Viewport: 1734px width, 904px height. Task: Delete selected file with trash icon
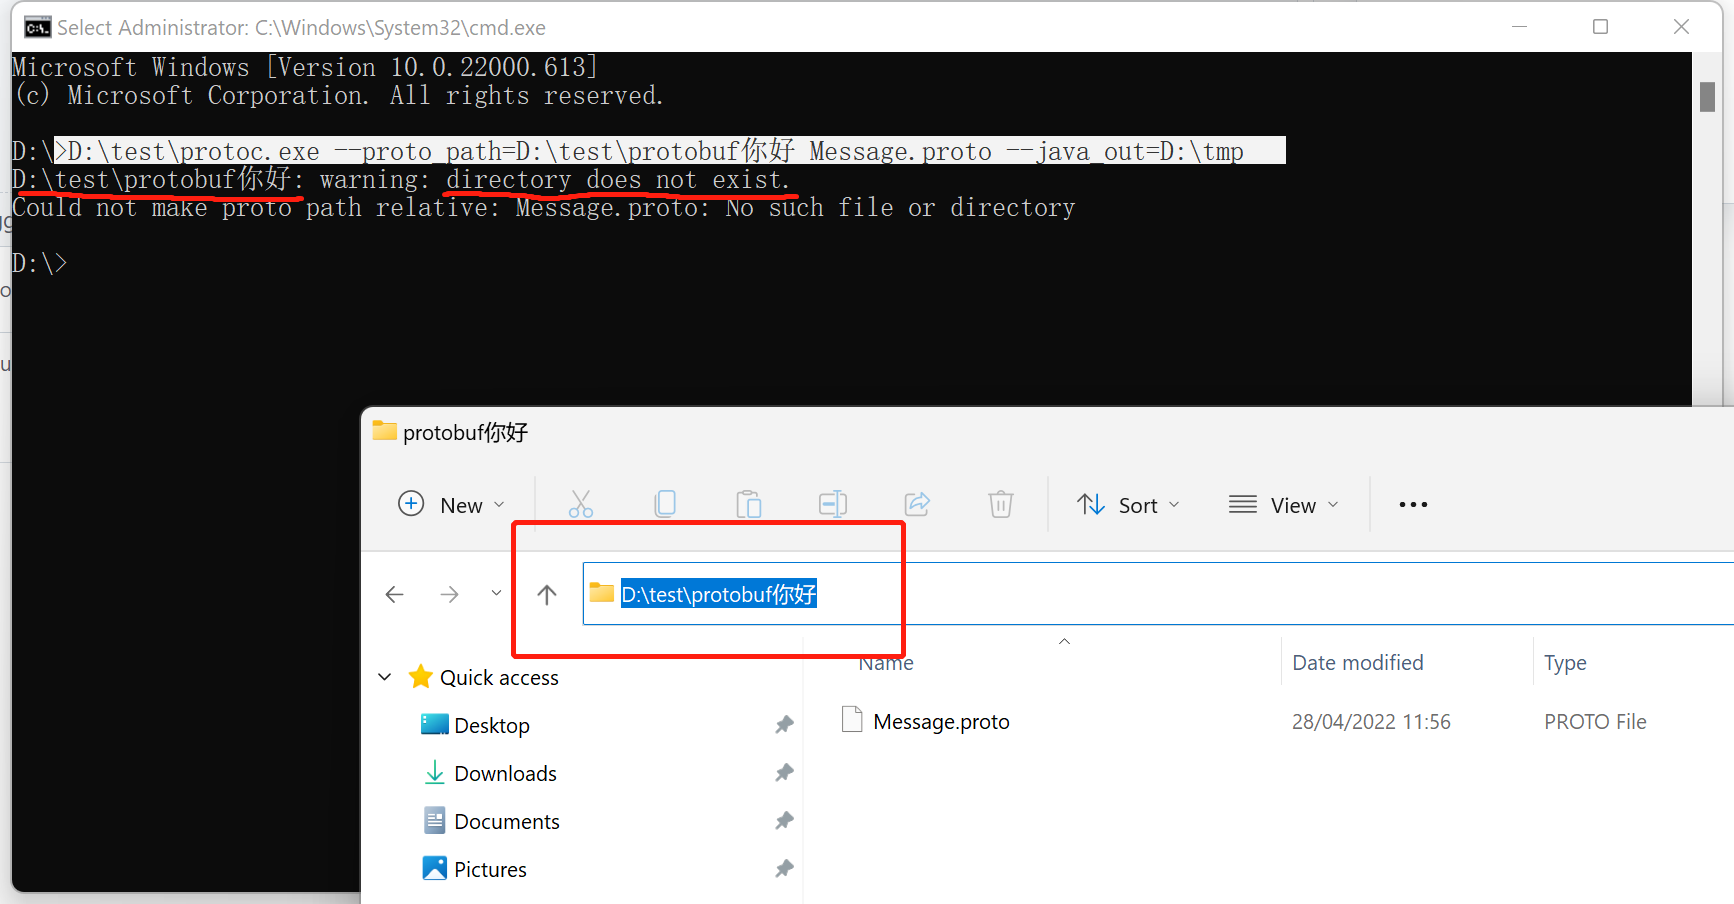(x=1000, y=504)
